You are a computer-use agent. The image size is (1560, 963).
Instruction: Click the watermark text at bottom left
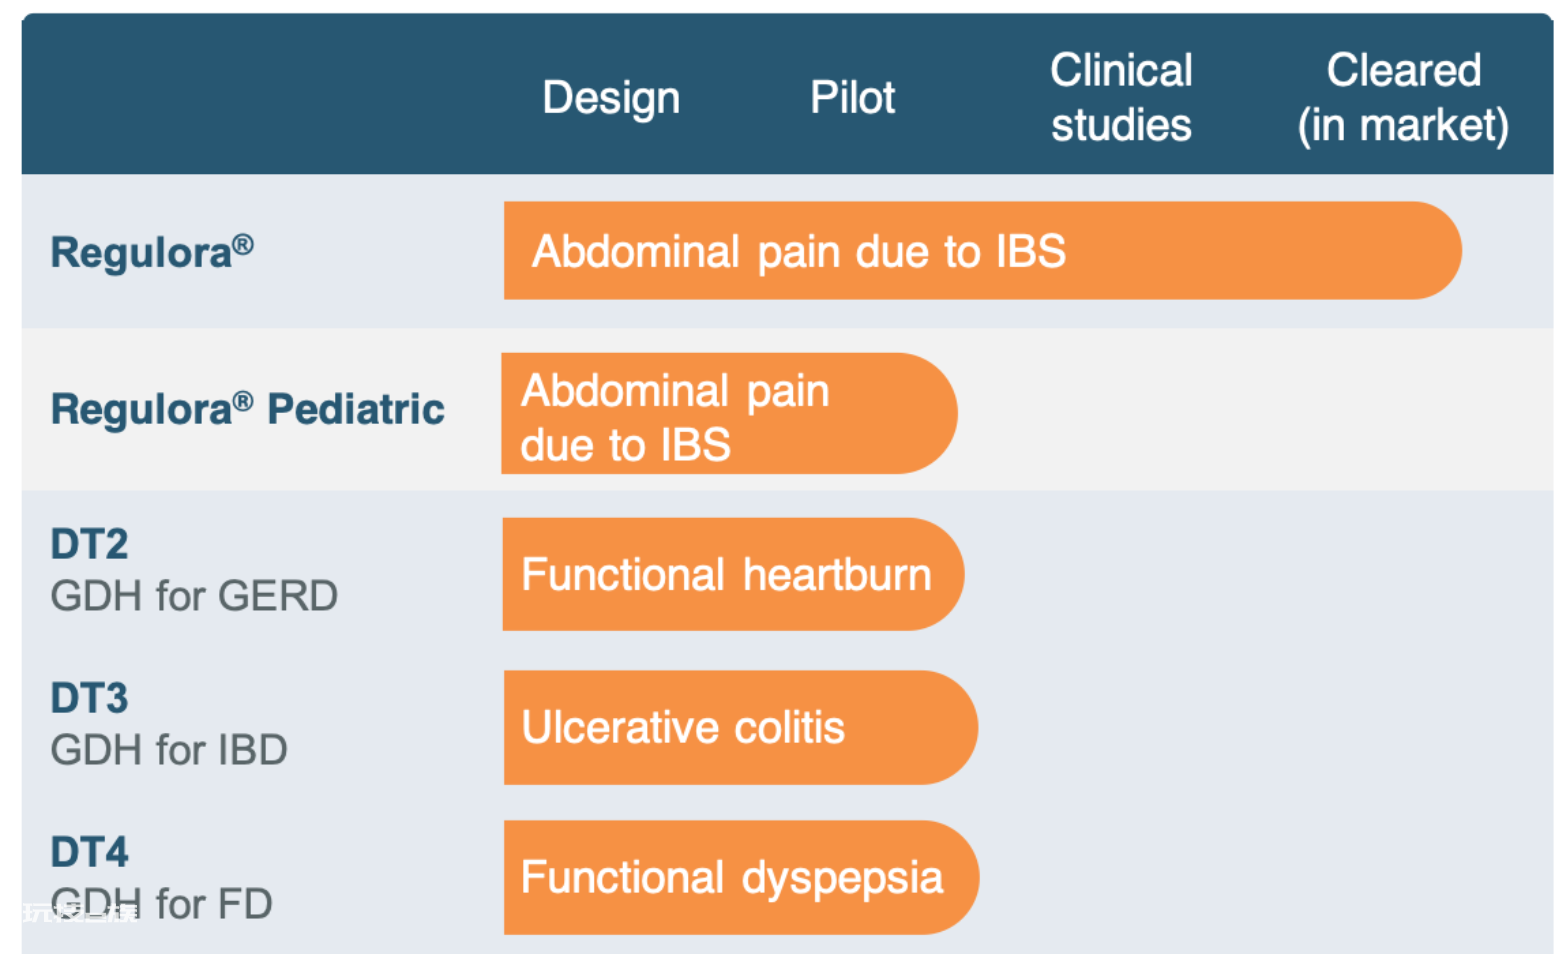click(80, 912)
